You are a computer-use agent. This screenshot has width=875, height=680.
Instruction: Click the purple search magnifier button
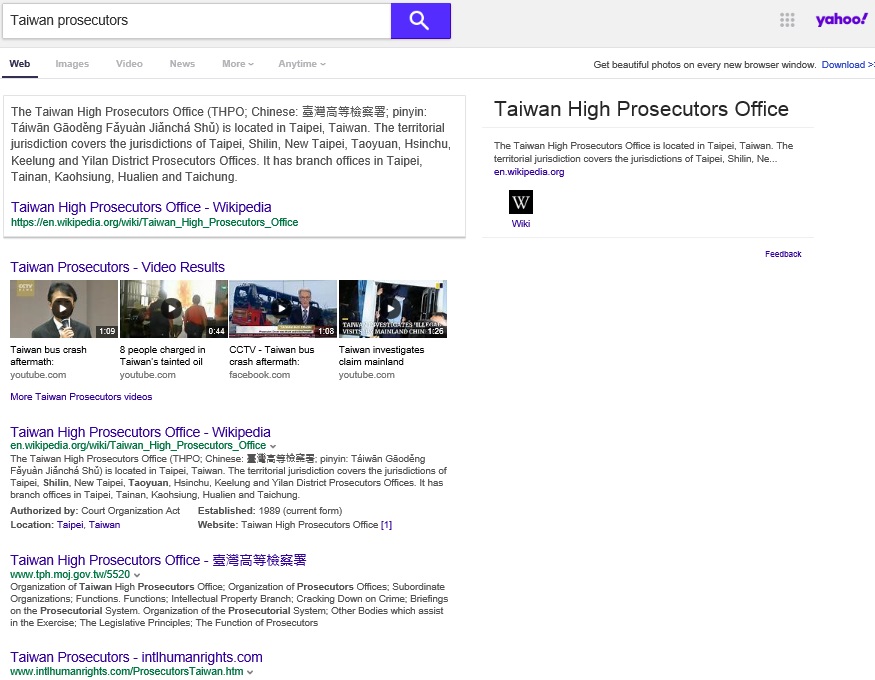tap(420, 21)
